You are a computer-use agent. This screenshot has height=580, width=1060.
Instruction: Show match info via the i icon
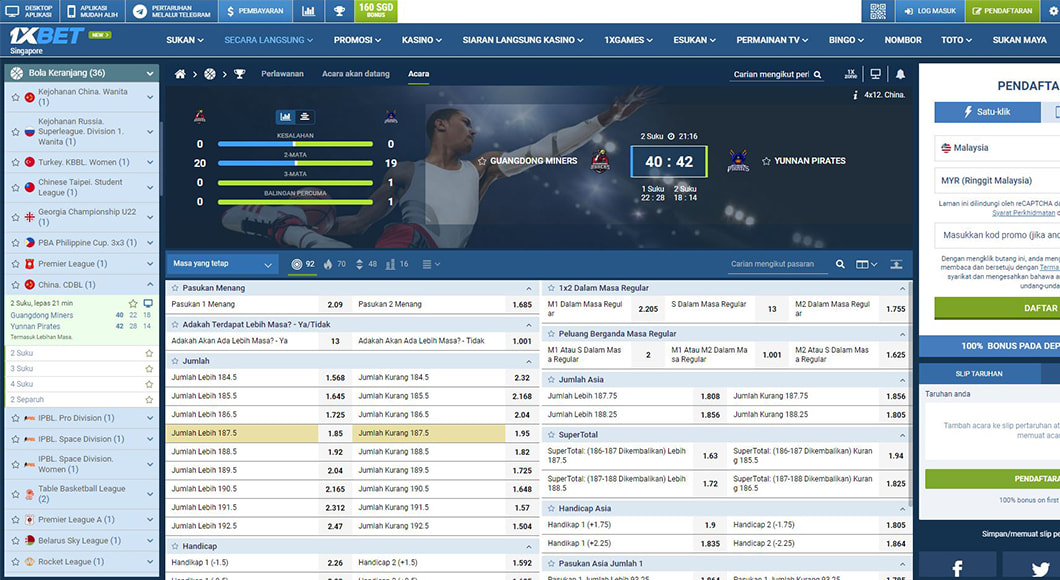pyautogui.click(x=855, y=95)
